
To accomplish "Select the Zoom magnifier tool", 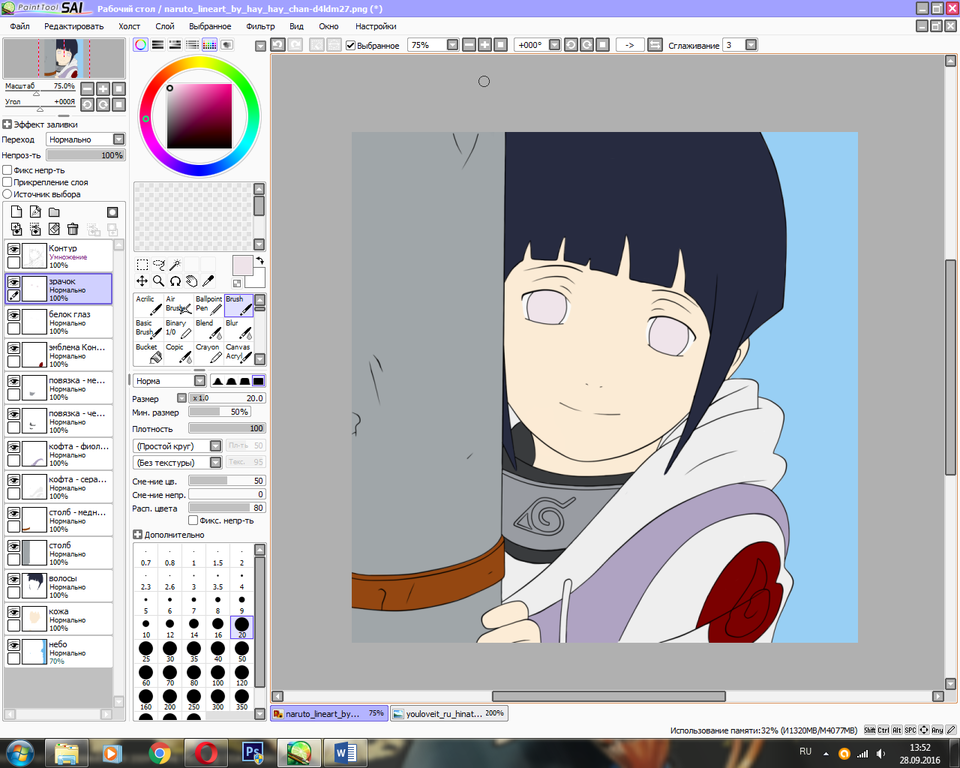I will click(x=159, y=281).
